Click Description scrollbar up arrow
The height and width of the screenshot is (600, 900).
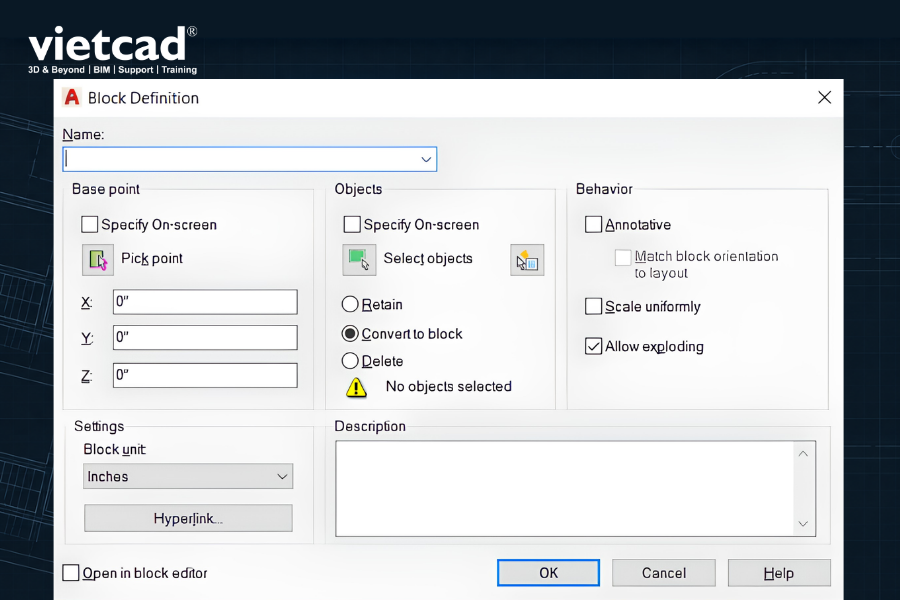[803, 454]
